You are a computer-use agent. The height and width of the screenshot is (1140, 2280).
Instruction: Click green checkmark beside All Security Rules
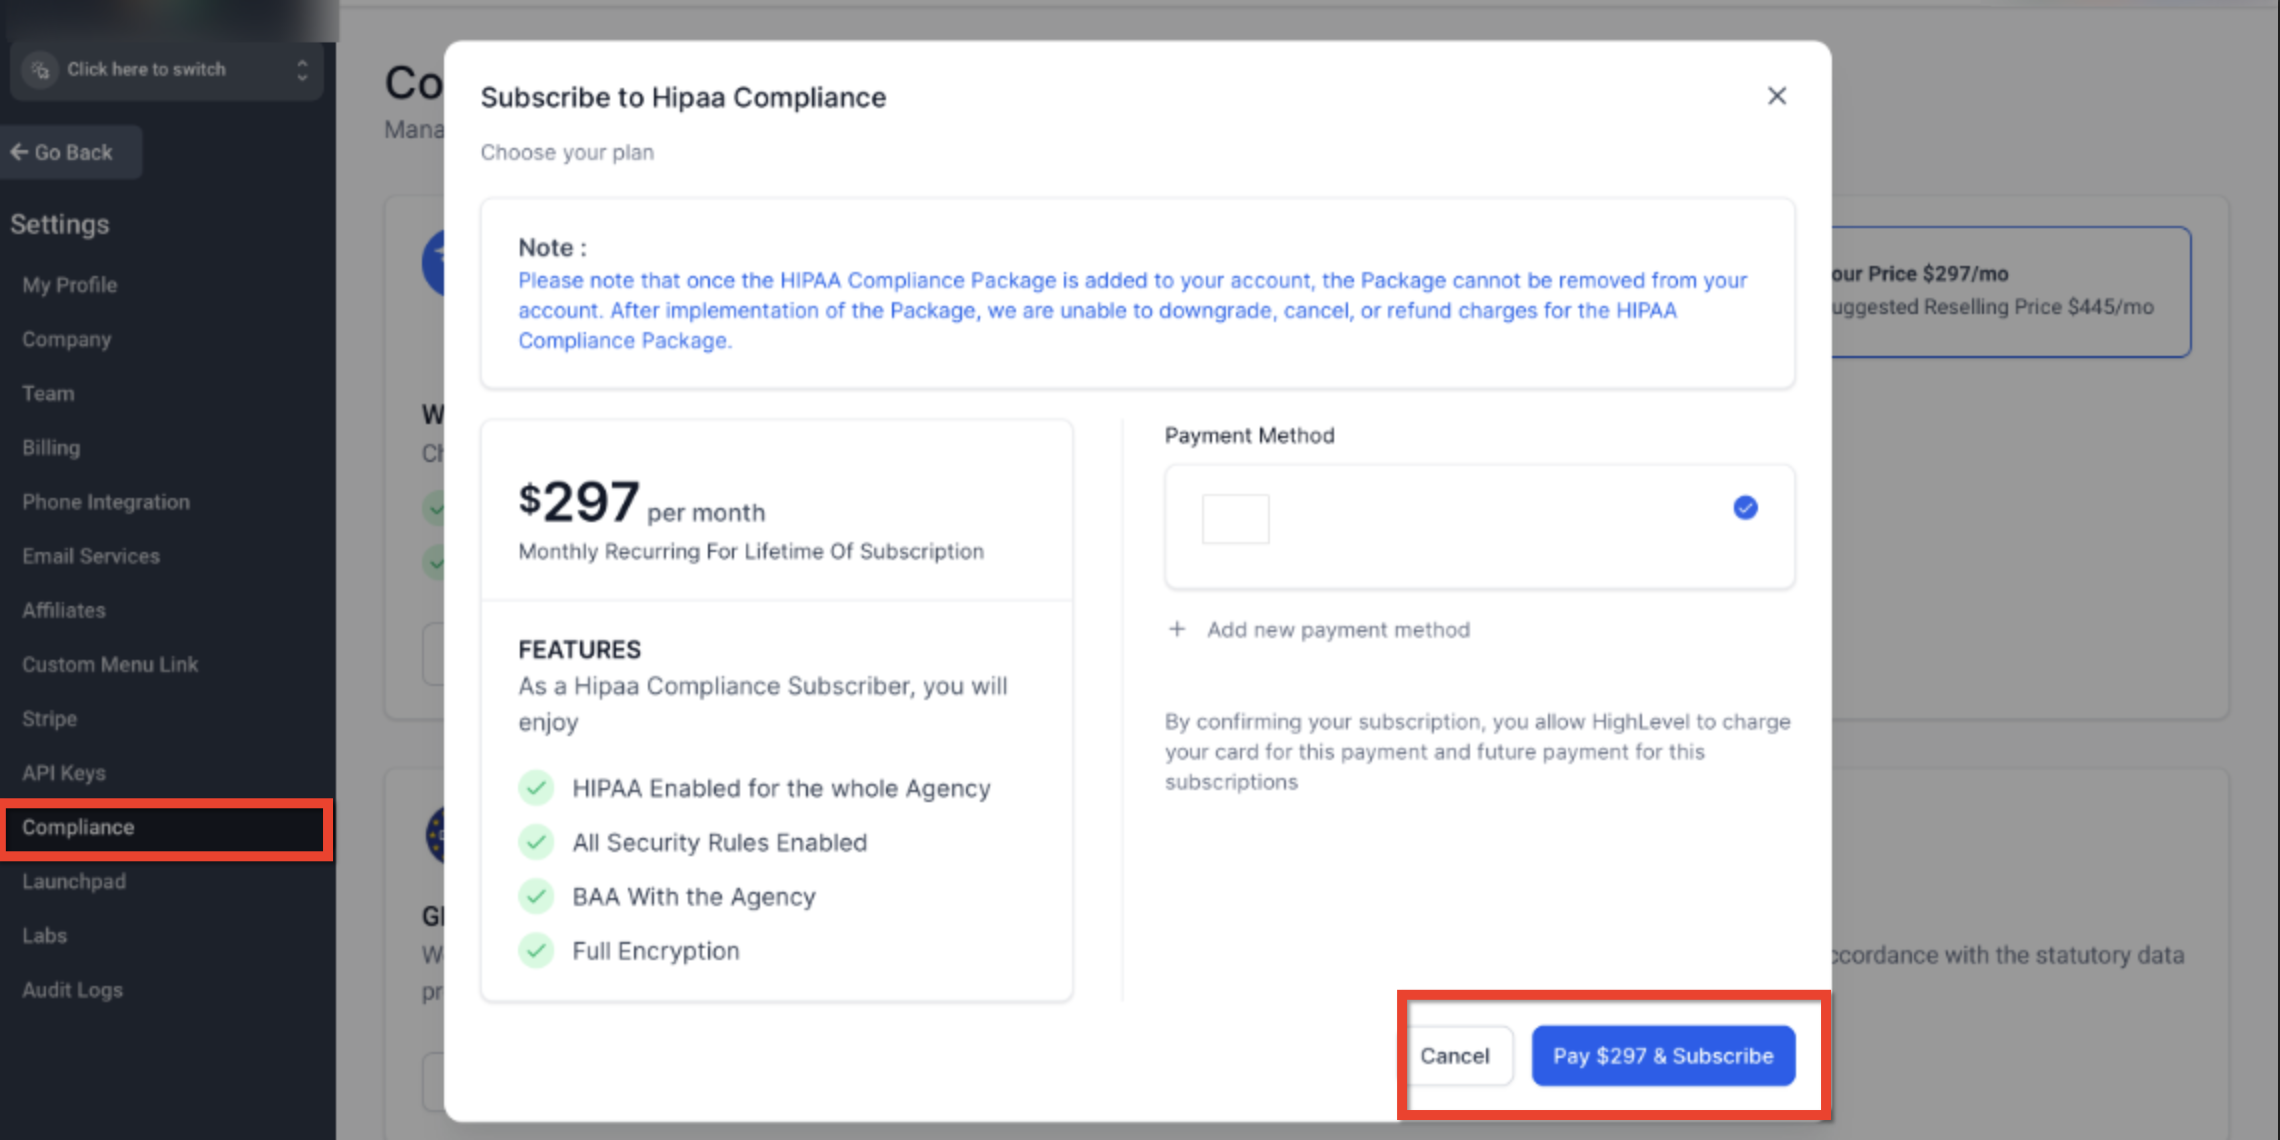[536, 842]
